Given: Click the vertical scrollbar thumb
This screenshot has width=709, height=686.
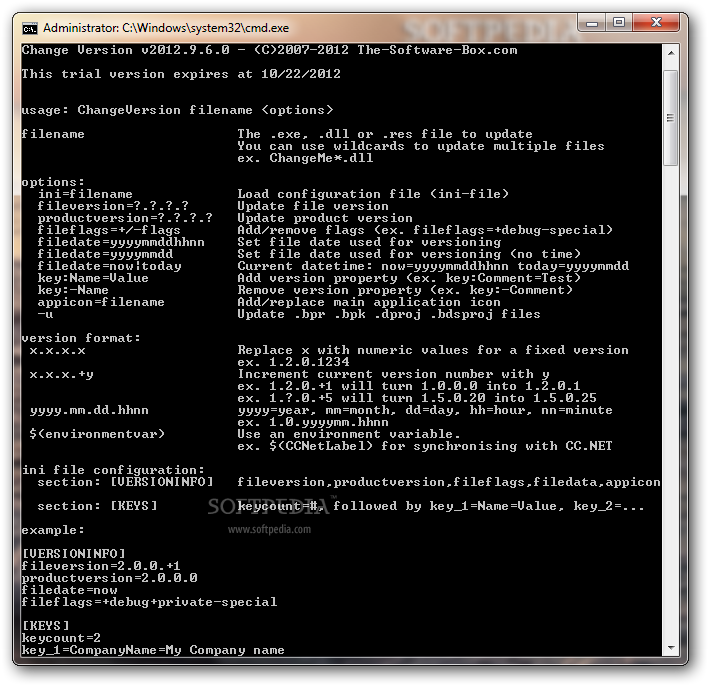Looking at the screenshot, I should pos(671,118).
